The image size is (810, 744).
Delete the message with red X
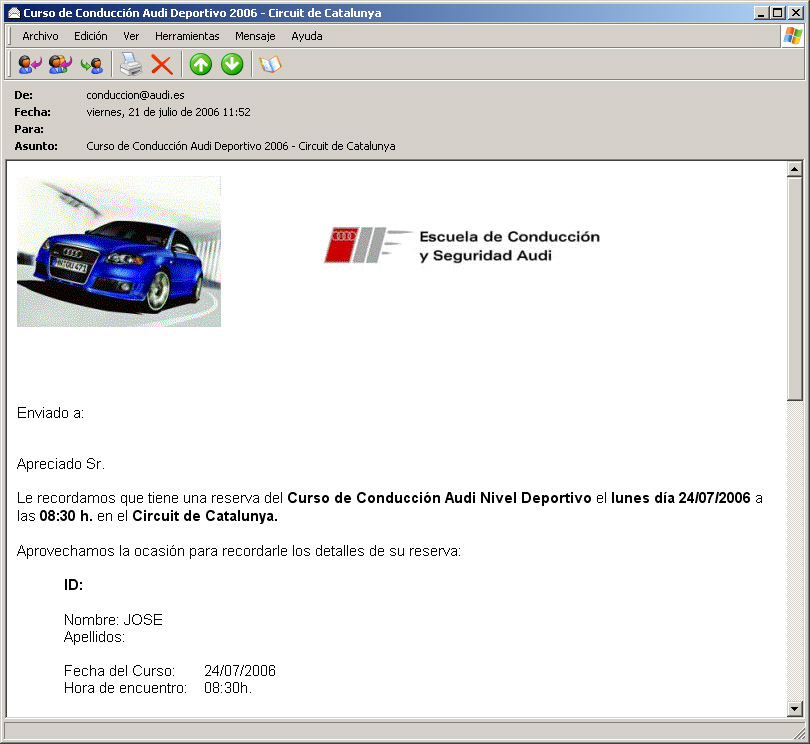[162, 65]
